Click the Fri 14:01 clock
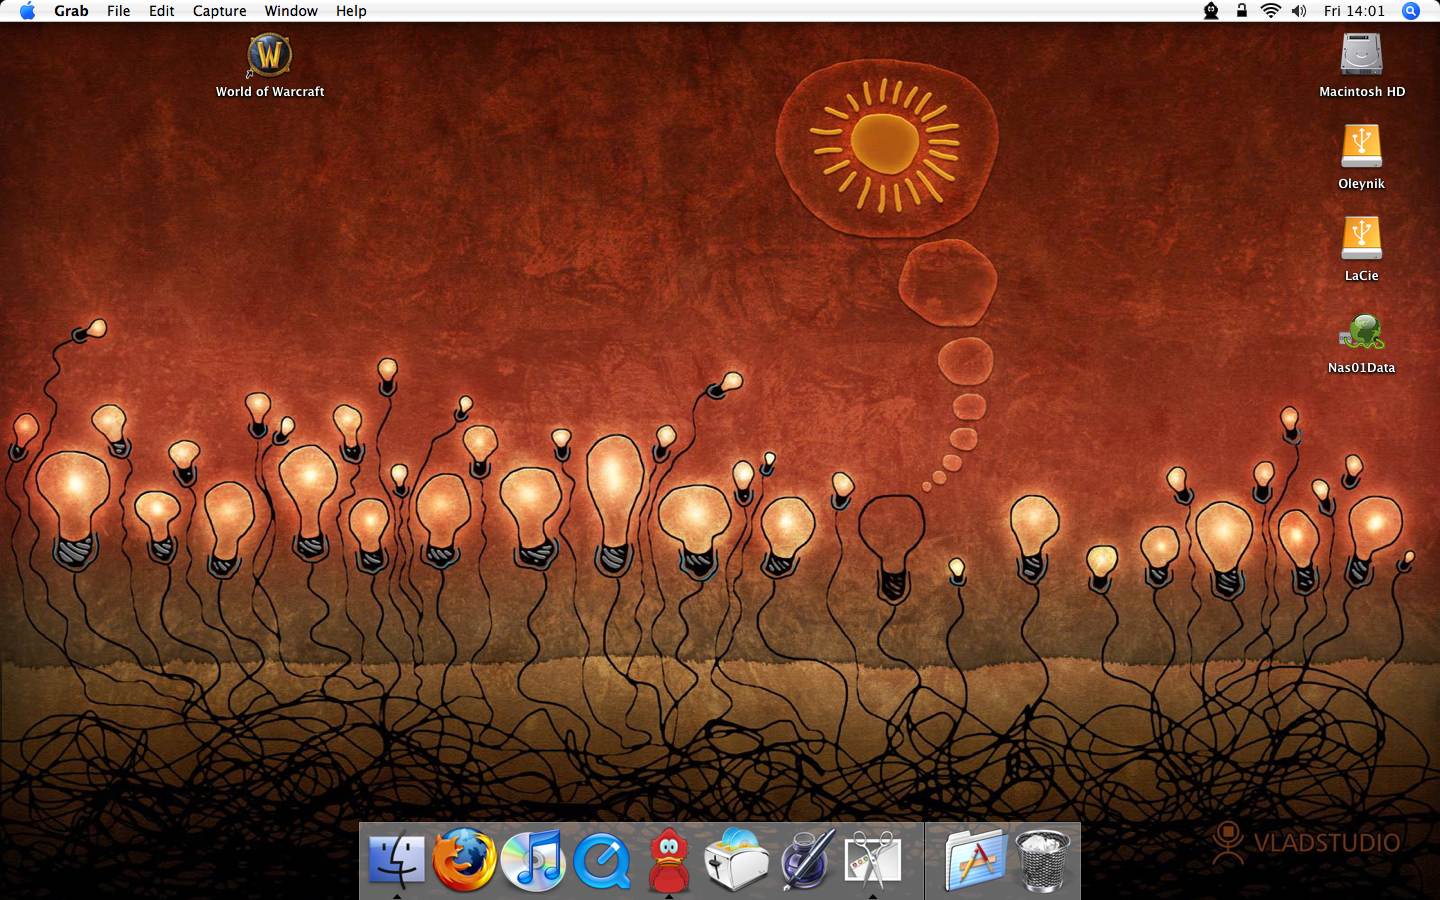The height and width of the screenshot is (900, 1440). (x=1354, y=11)
